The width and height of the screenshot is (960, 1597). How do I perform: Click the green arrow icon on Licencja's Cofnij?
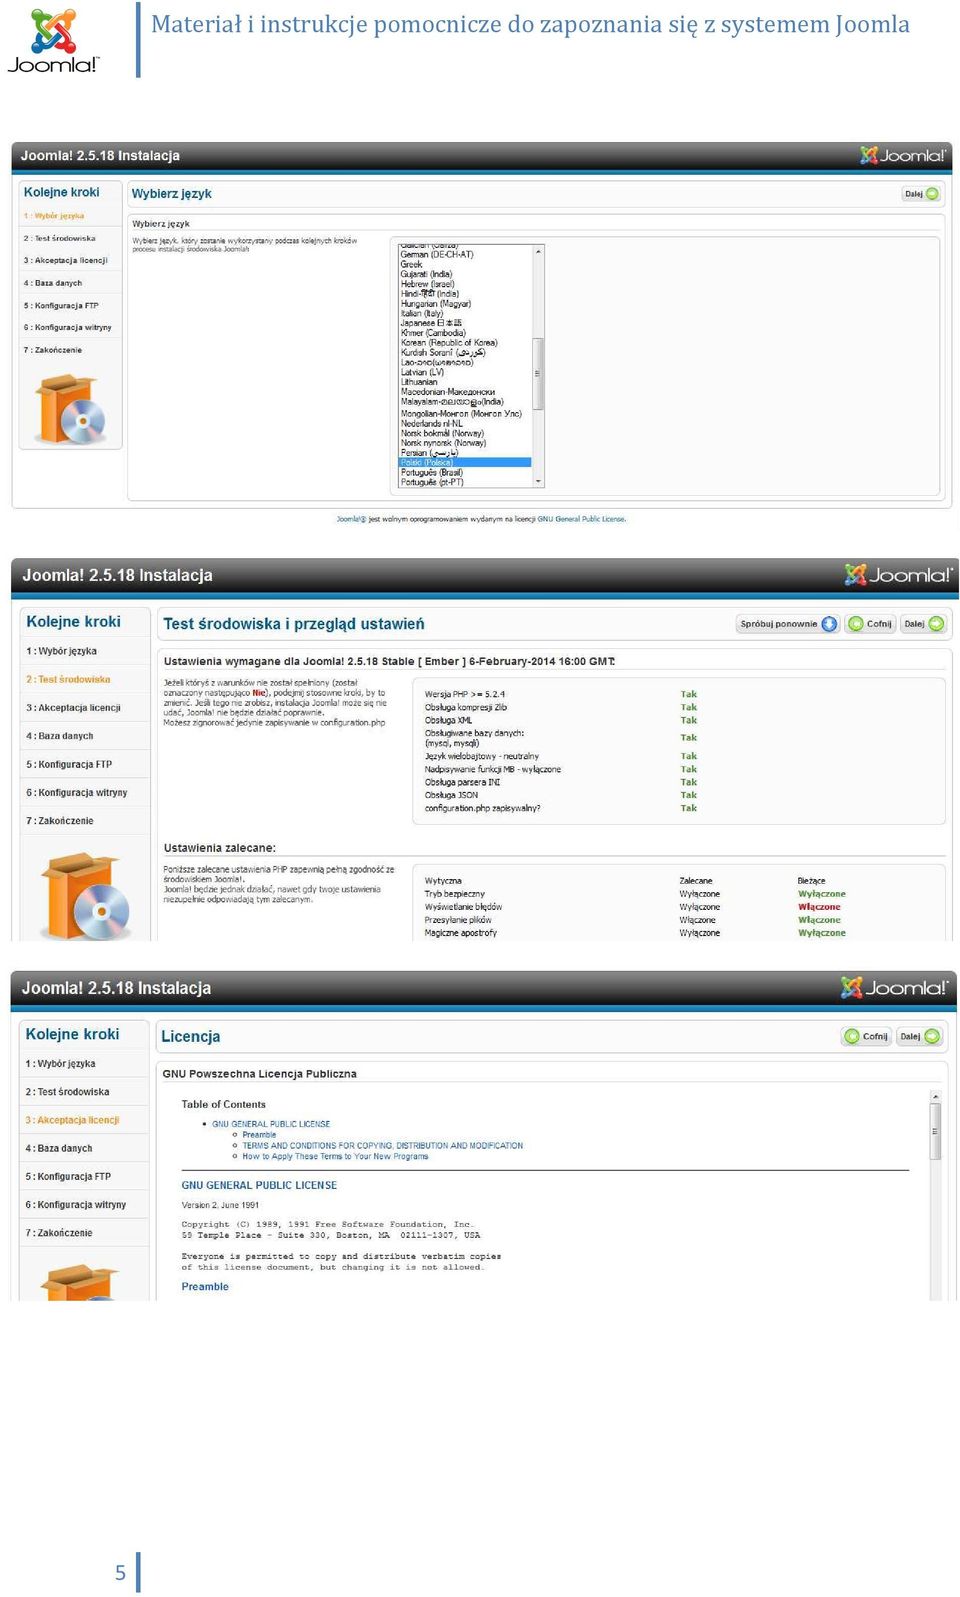[852, 1036]
